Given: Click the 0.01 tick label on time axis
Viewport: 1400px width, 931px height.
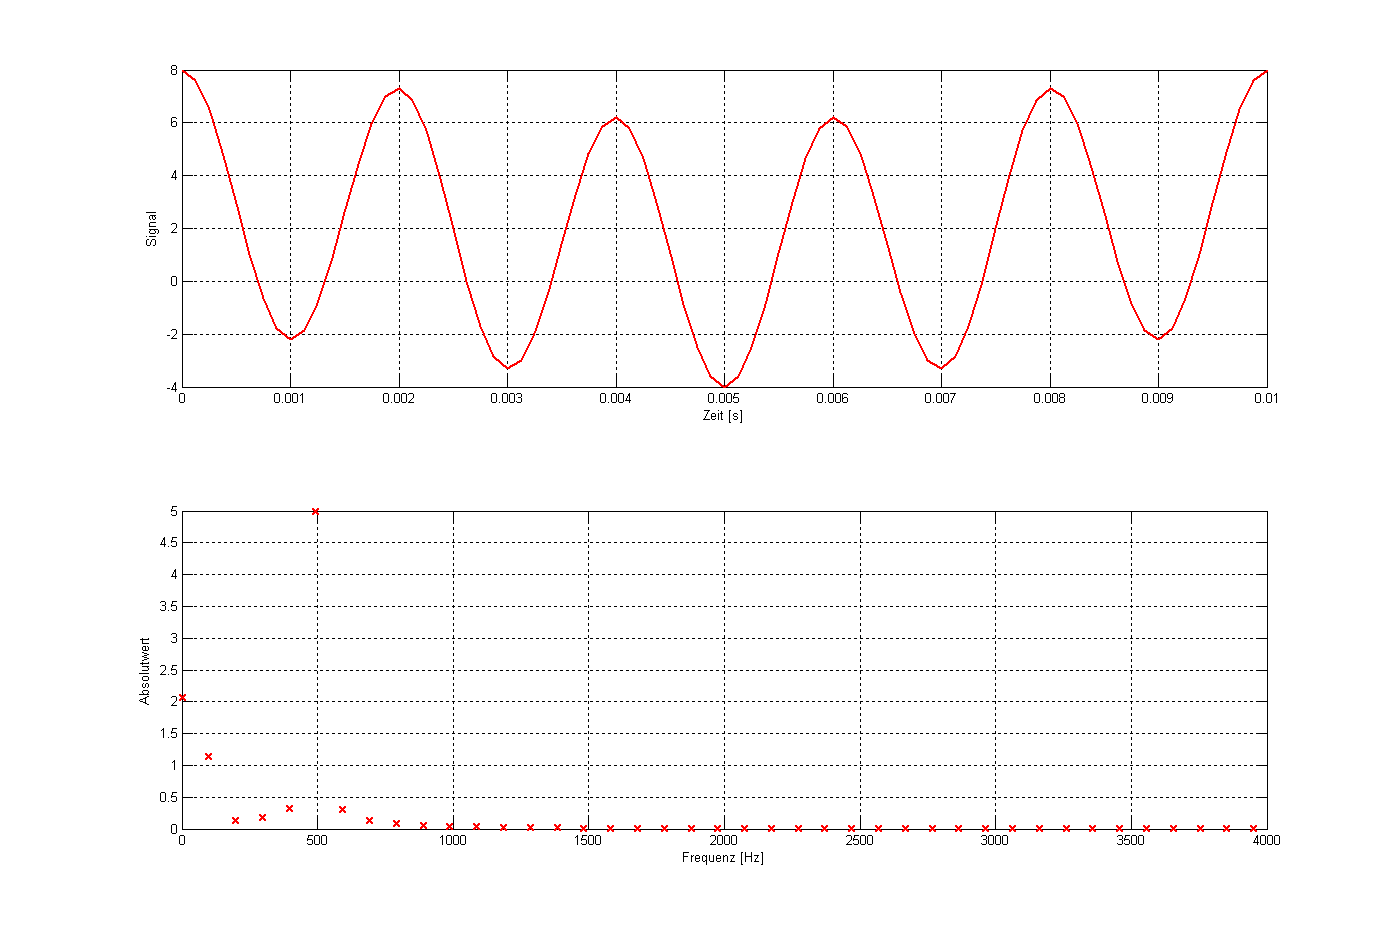Looking at the screenshot, I should point(1266,399).
